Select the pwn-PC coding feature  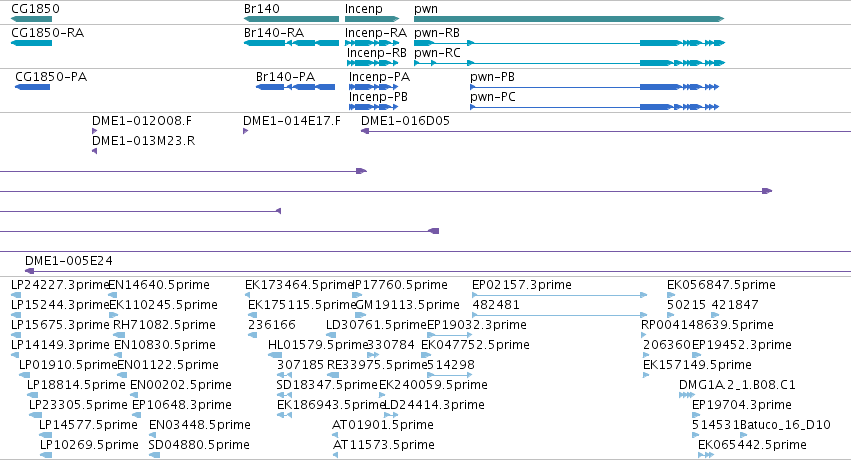[x=594, y=107]
